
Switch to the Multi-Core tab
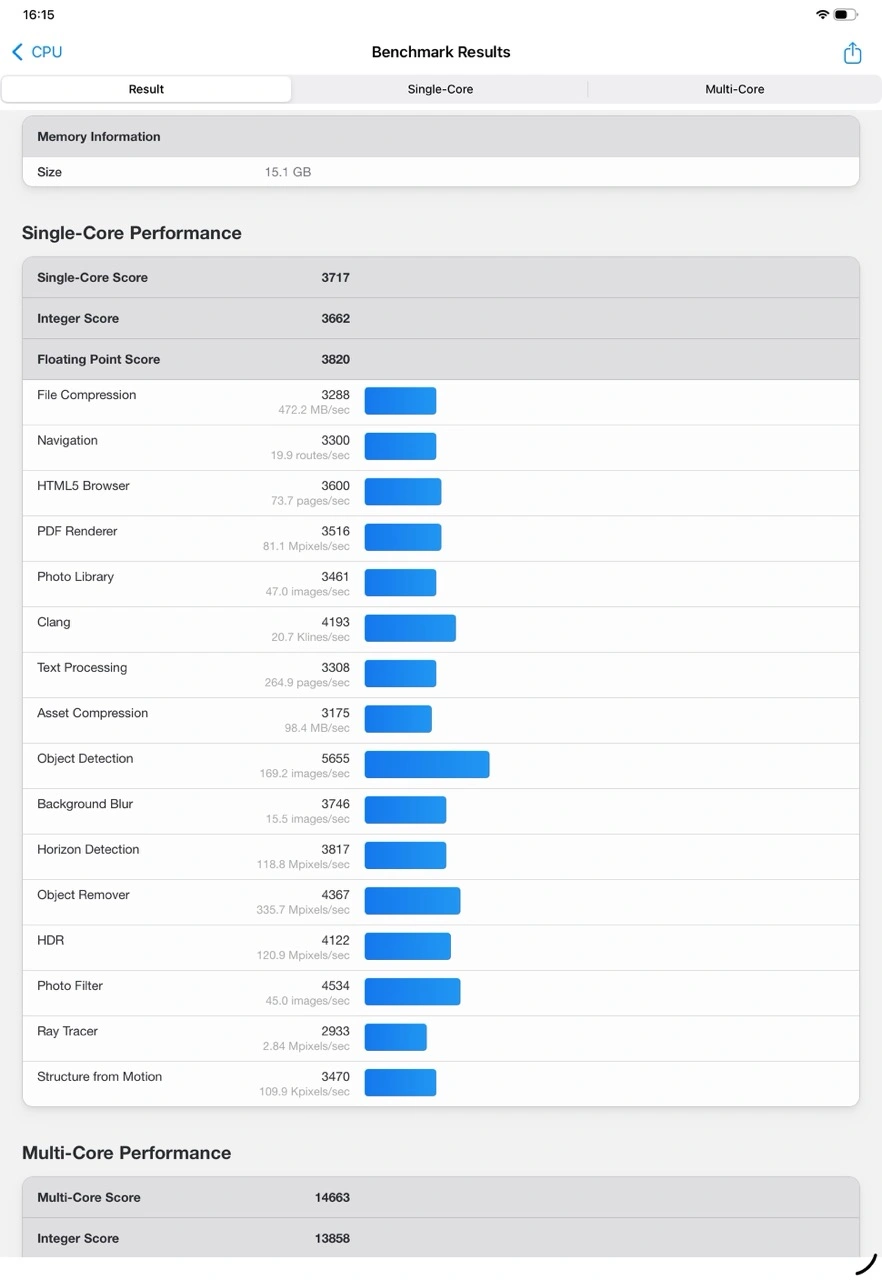(x=734, y=89)
